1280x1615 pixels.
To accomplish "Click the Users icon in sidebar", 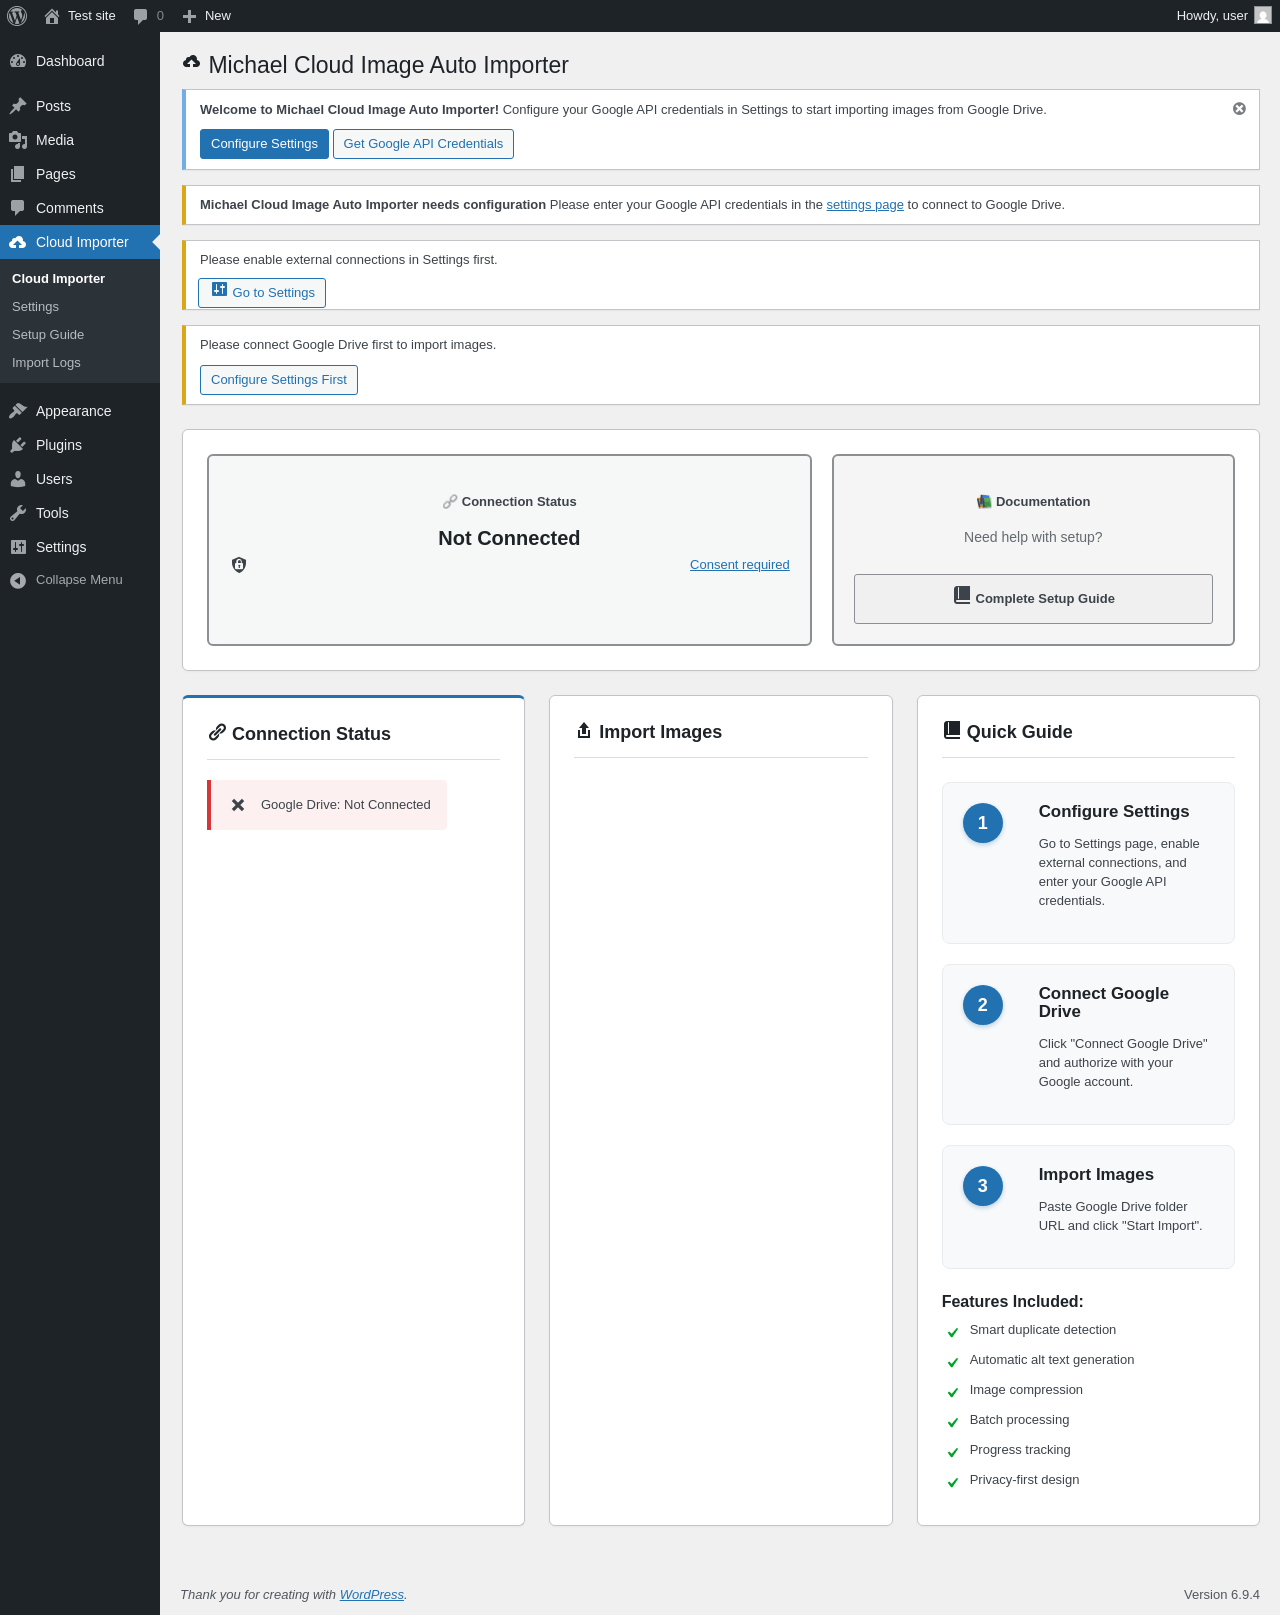I will (18, 479).
